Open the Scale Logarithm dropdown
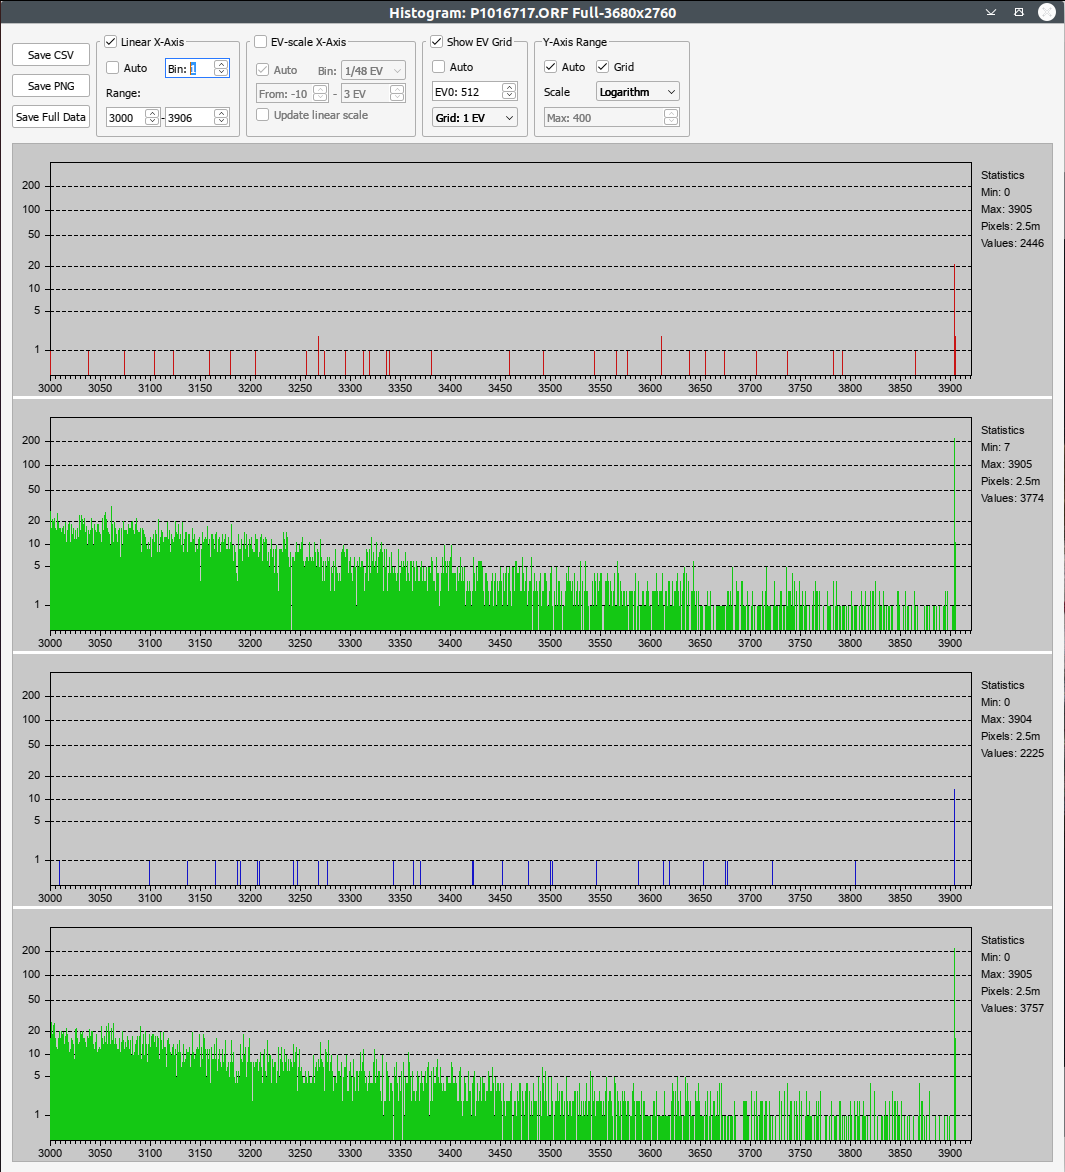Viewport: 1065px width, 1172px height. click(637, 92)
